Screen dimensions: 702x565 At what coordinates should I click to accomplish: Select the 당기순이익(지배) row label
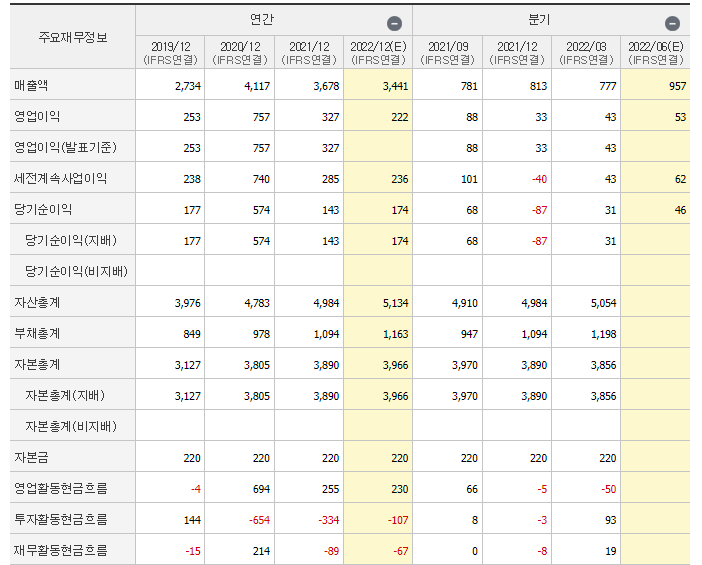pos(71,240)
